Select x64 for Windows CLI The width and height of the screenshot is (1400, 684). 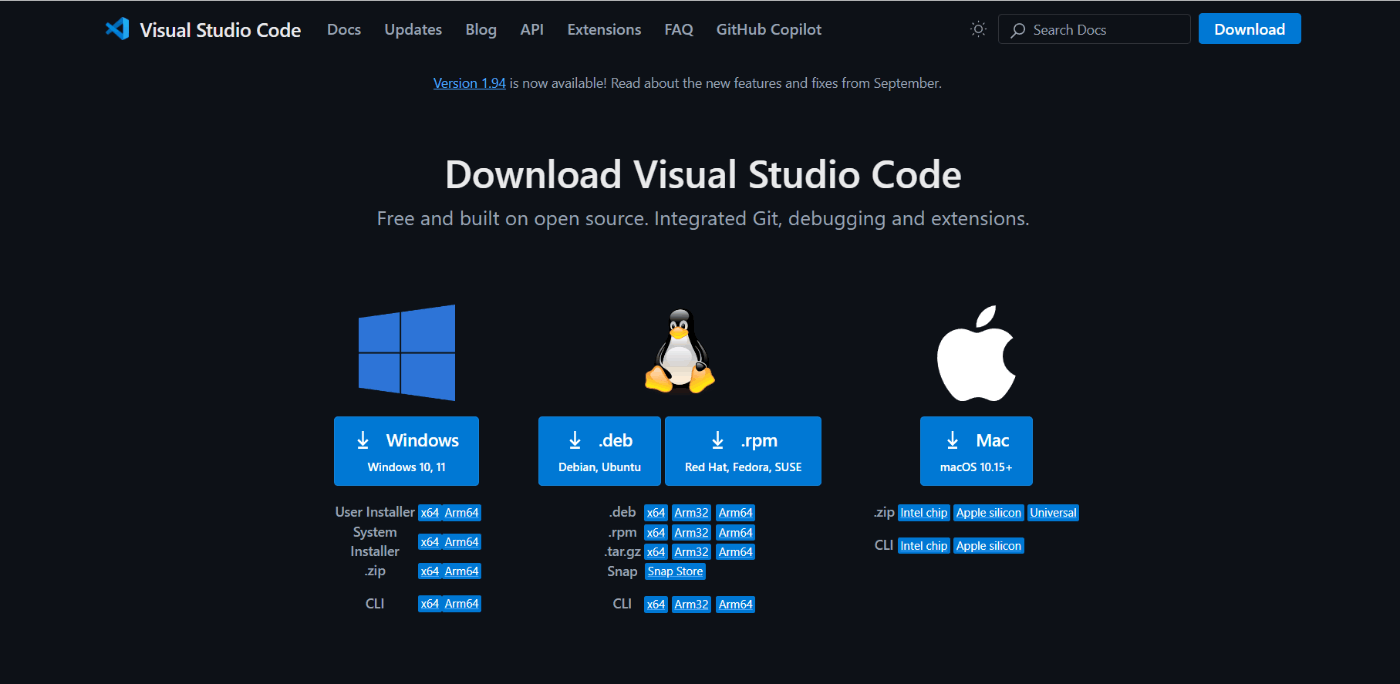click(x=430, y=604)
